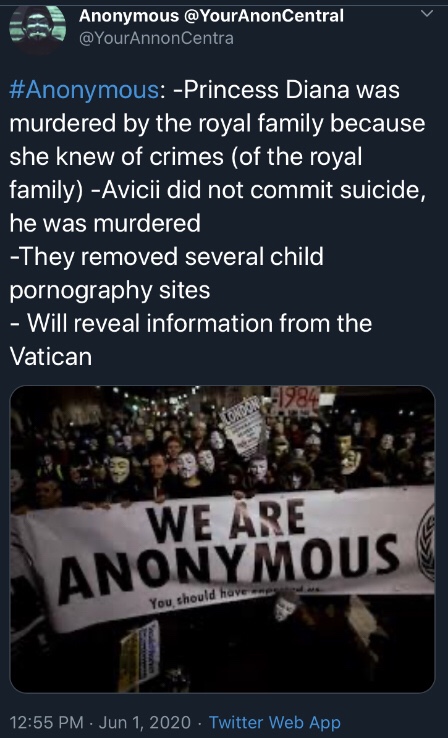Select the Twitter Web App source link

(274, 722)
